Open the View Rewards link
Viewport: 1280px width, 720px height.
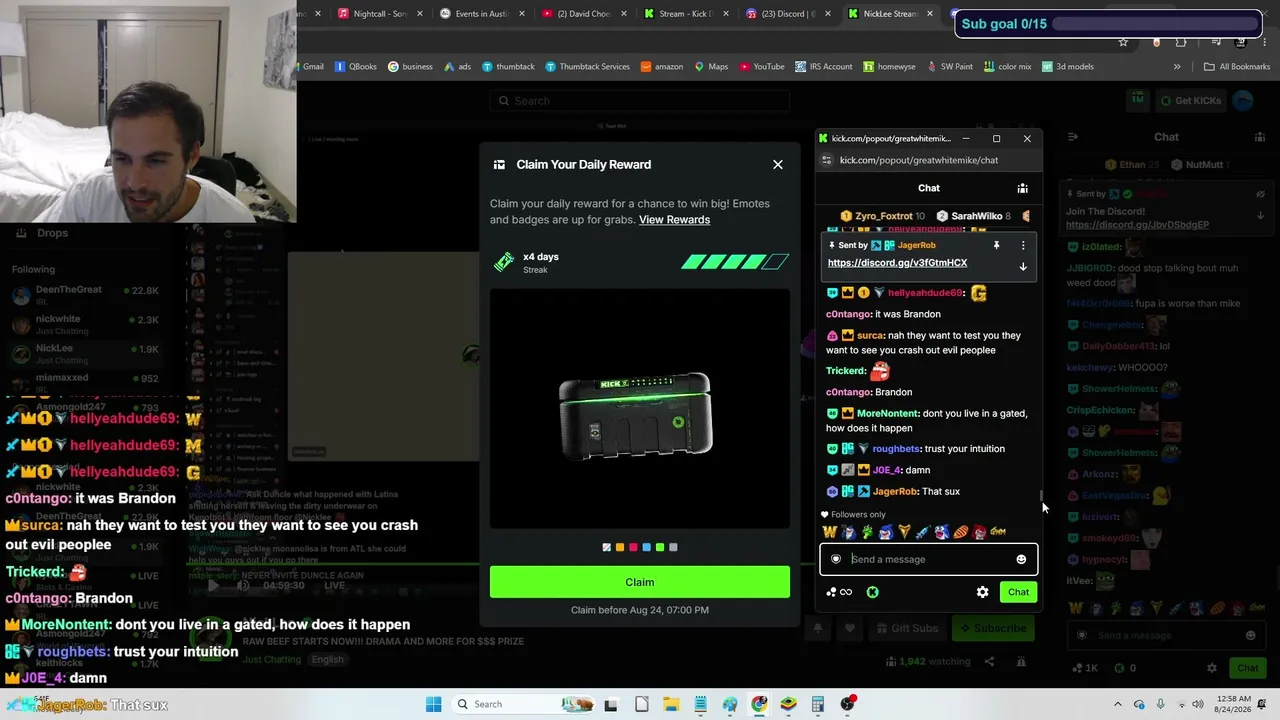tap(674, 220)
